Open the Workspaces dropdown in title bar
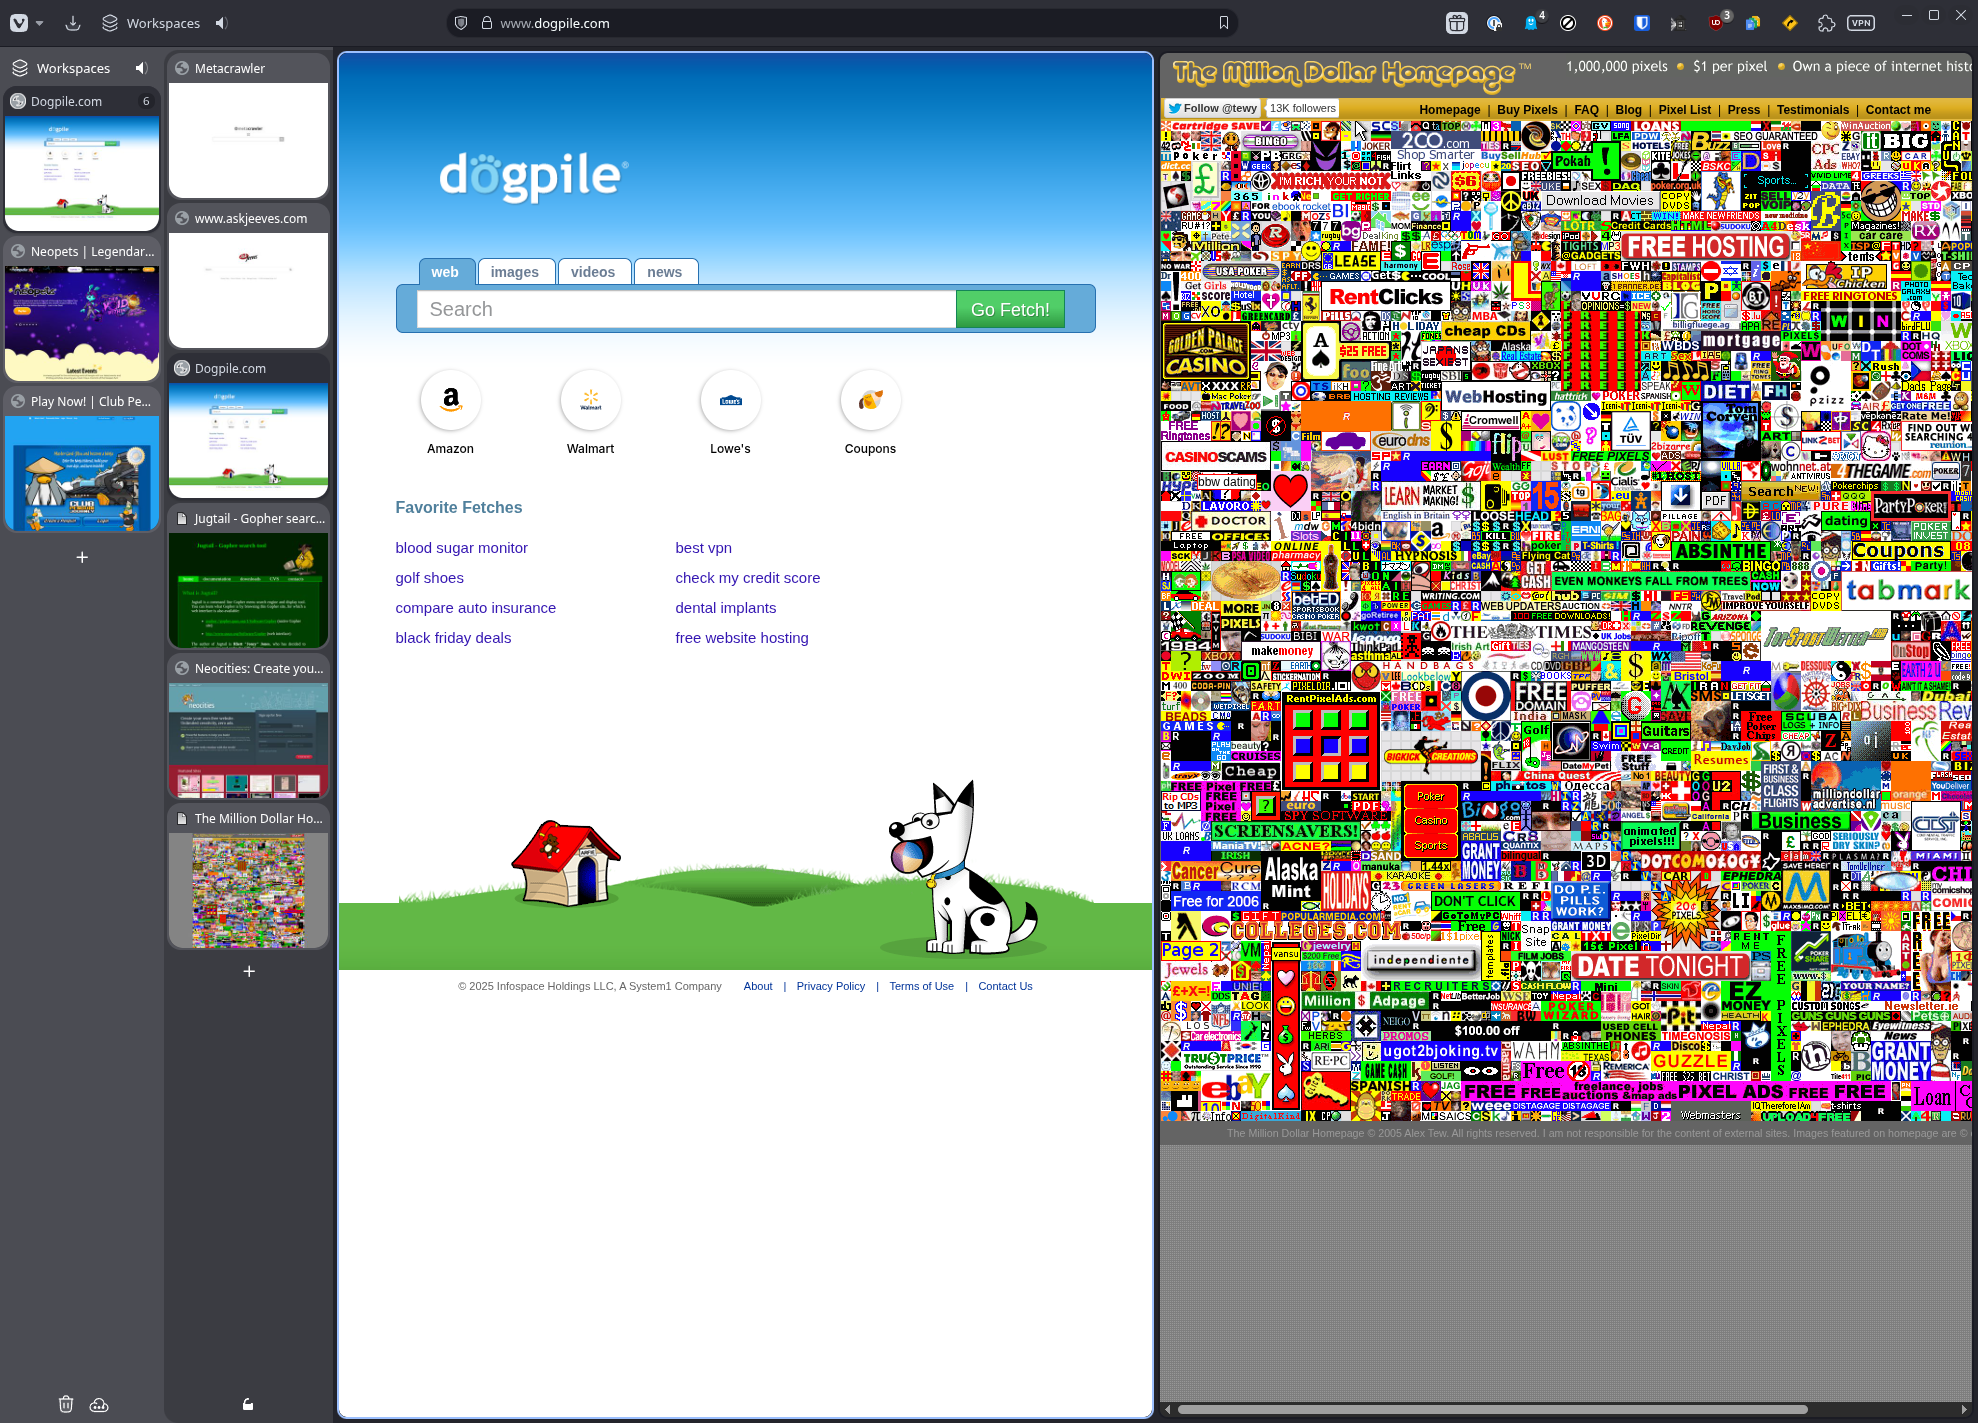The height and width of the screenshot is (1423, 1978). (x=151, y=23)
